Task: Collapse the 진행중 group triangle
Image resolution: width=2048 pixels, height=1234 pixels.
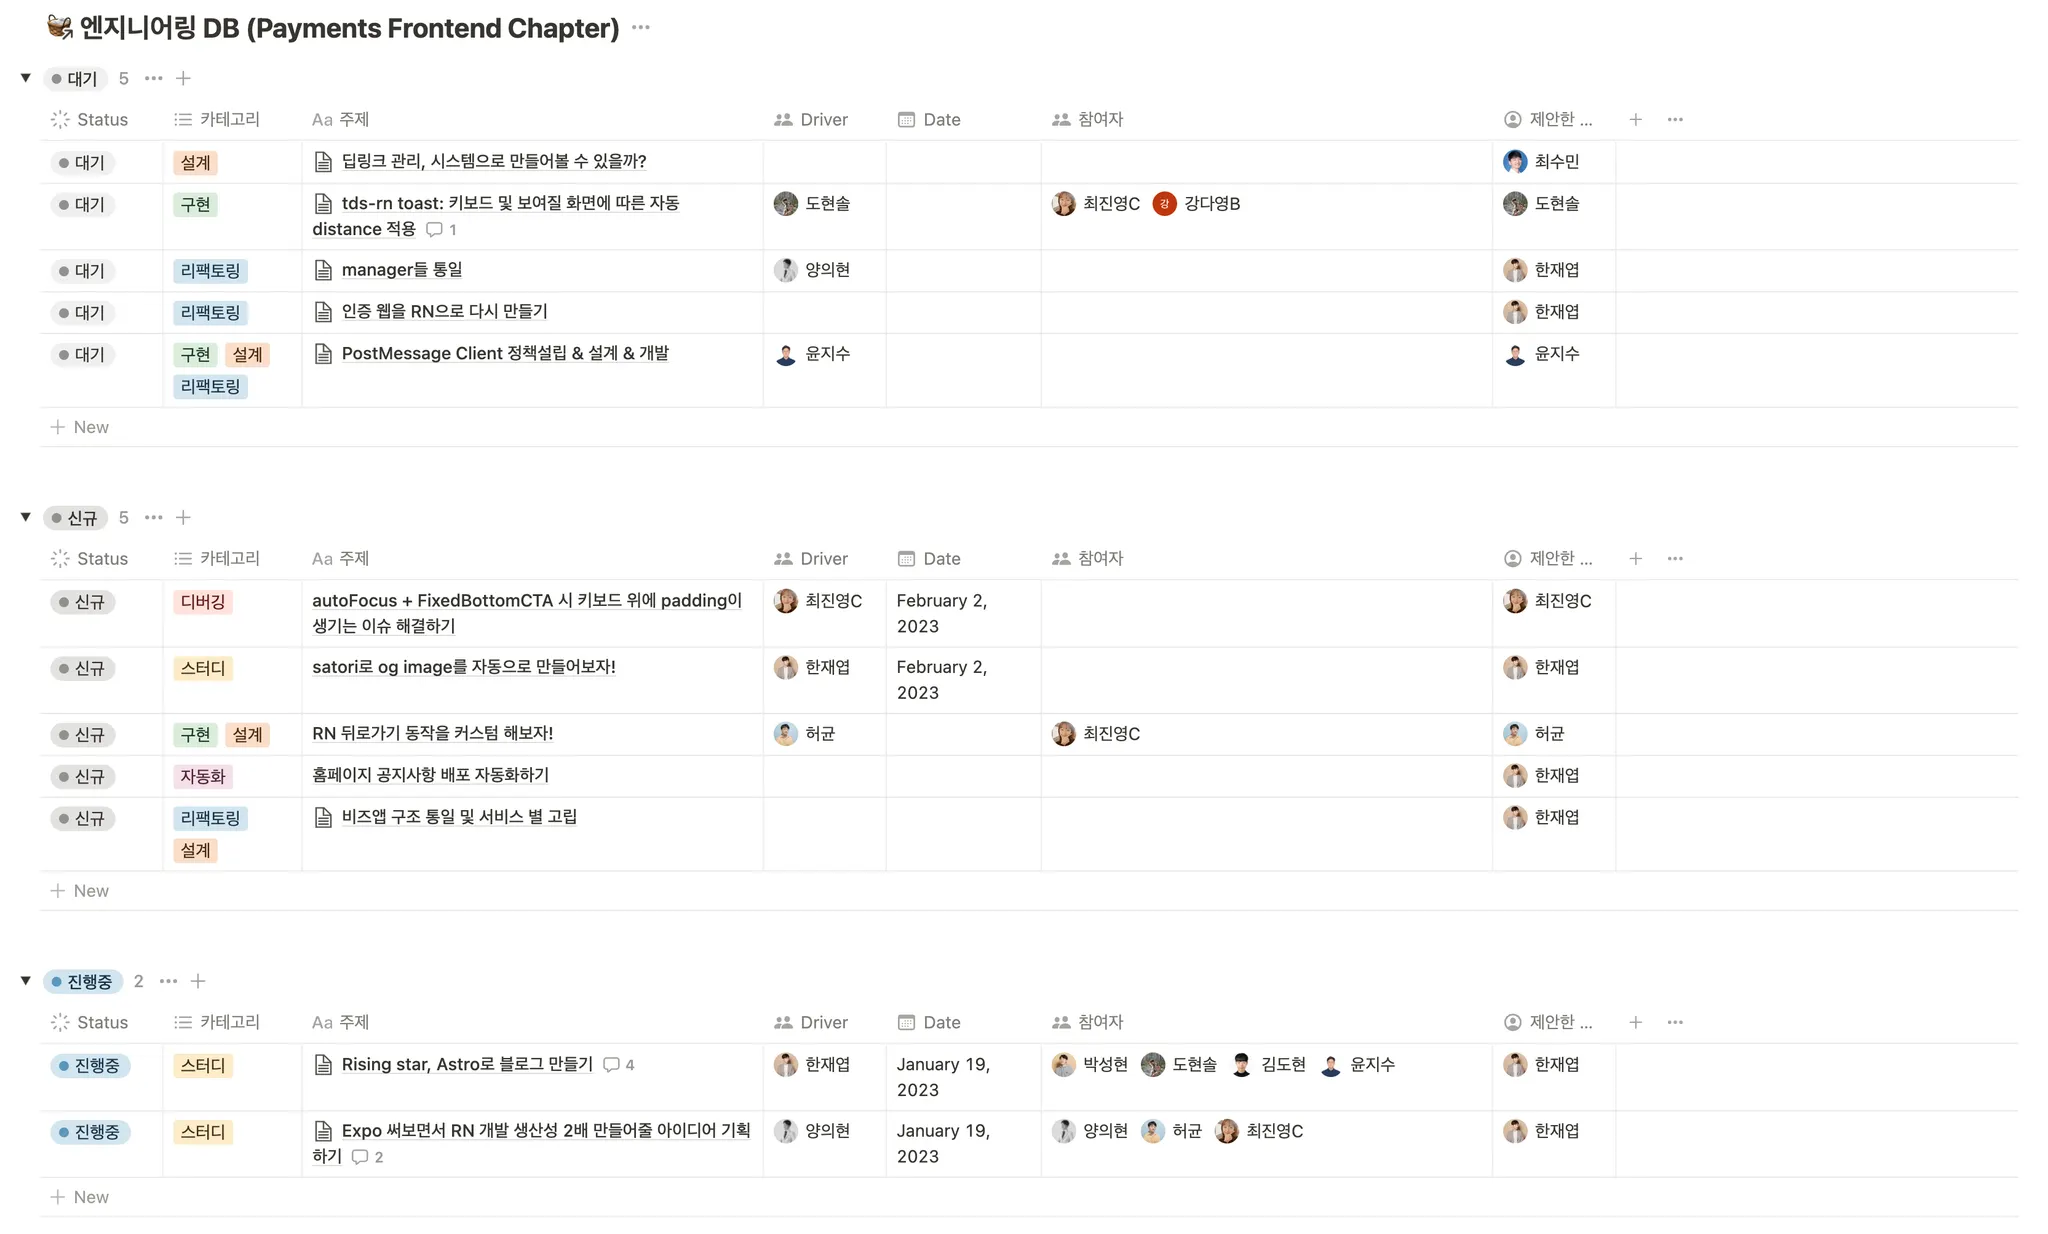Action: 26,981
